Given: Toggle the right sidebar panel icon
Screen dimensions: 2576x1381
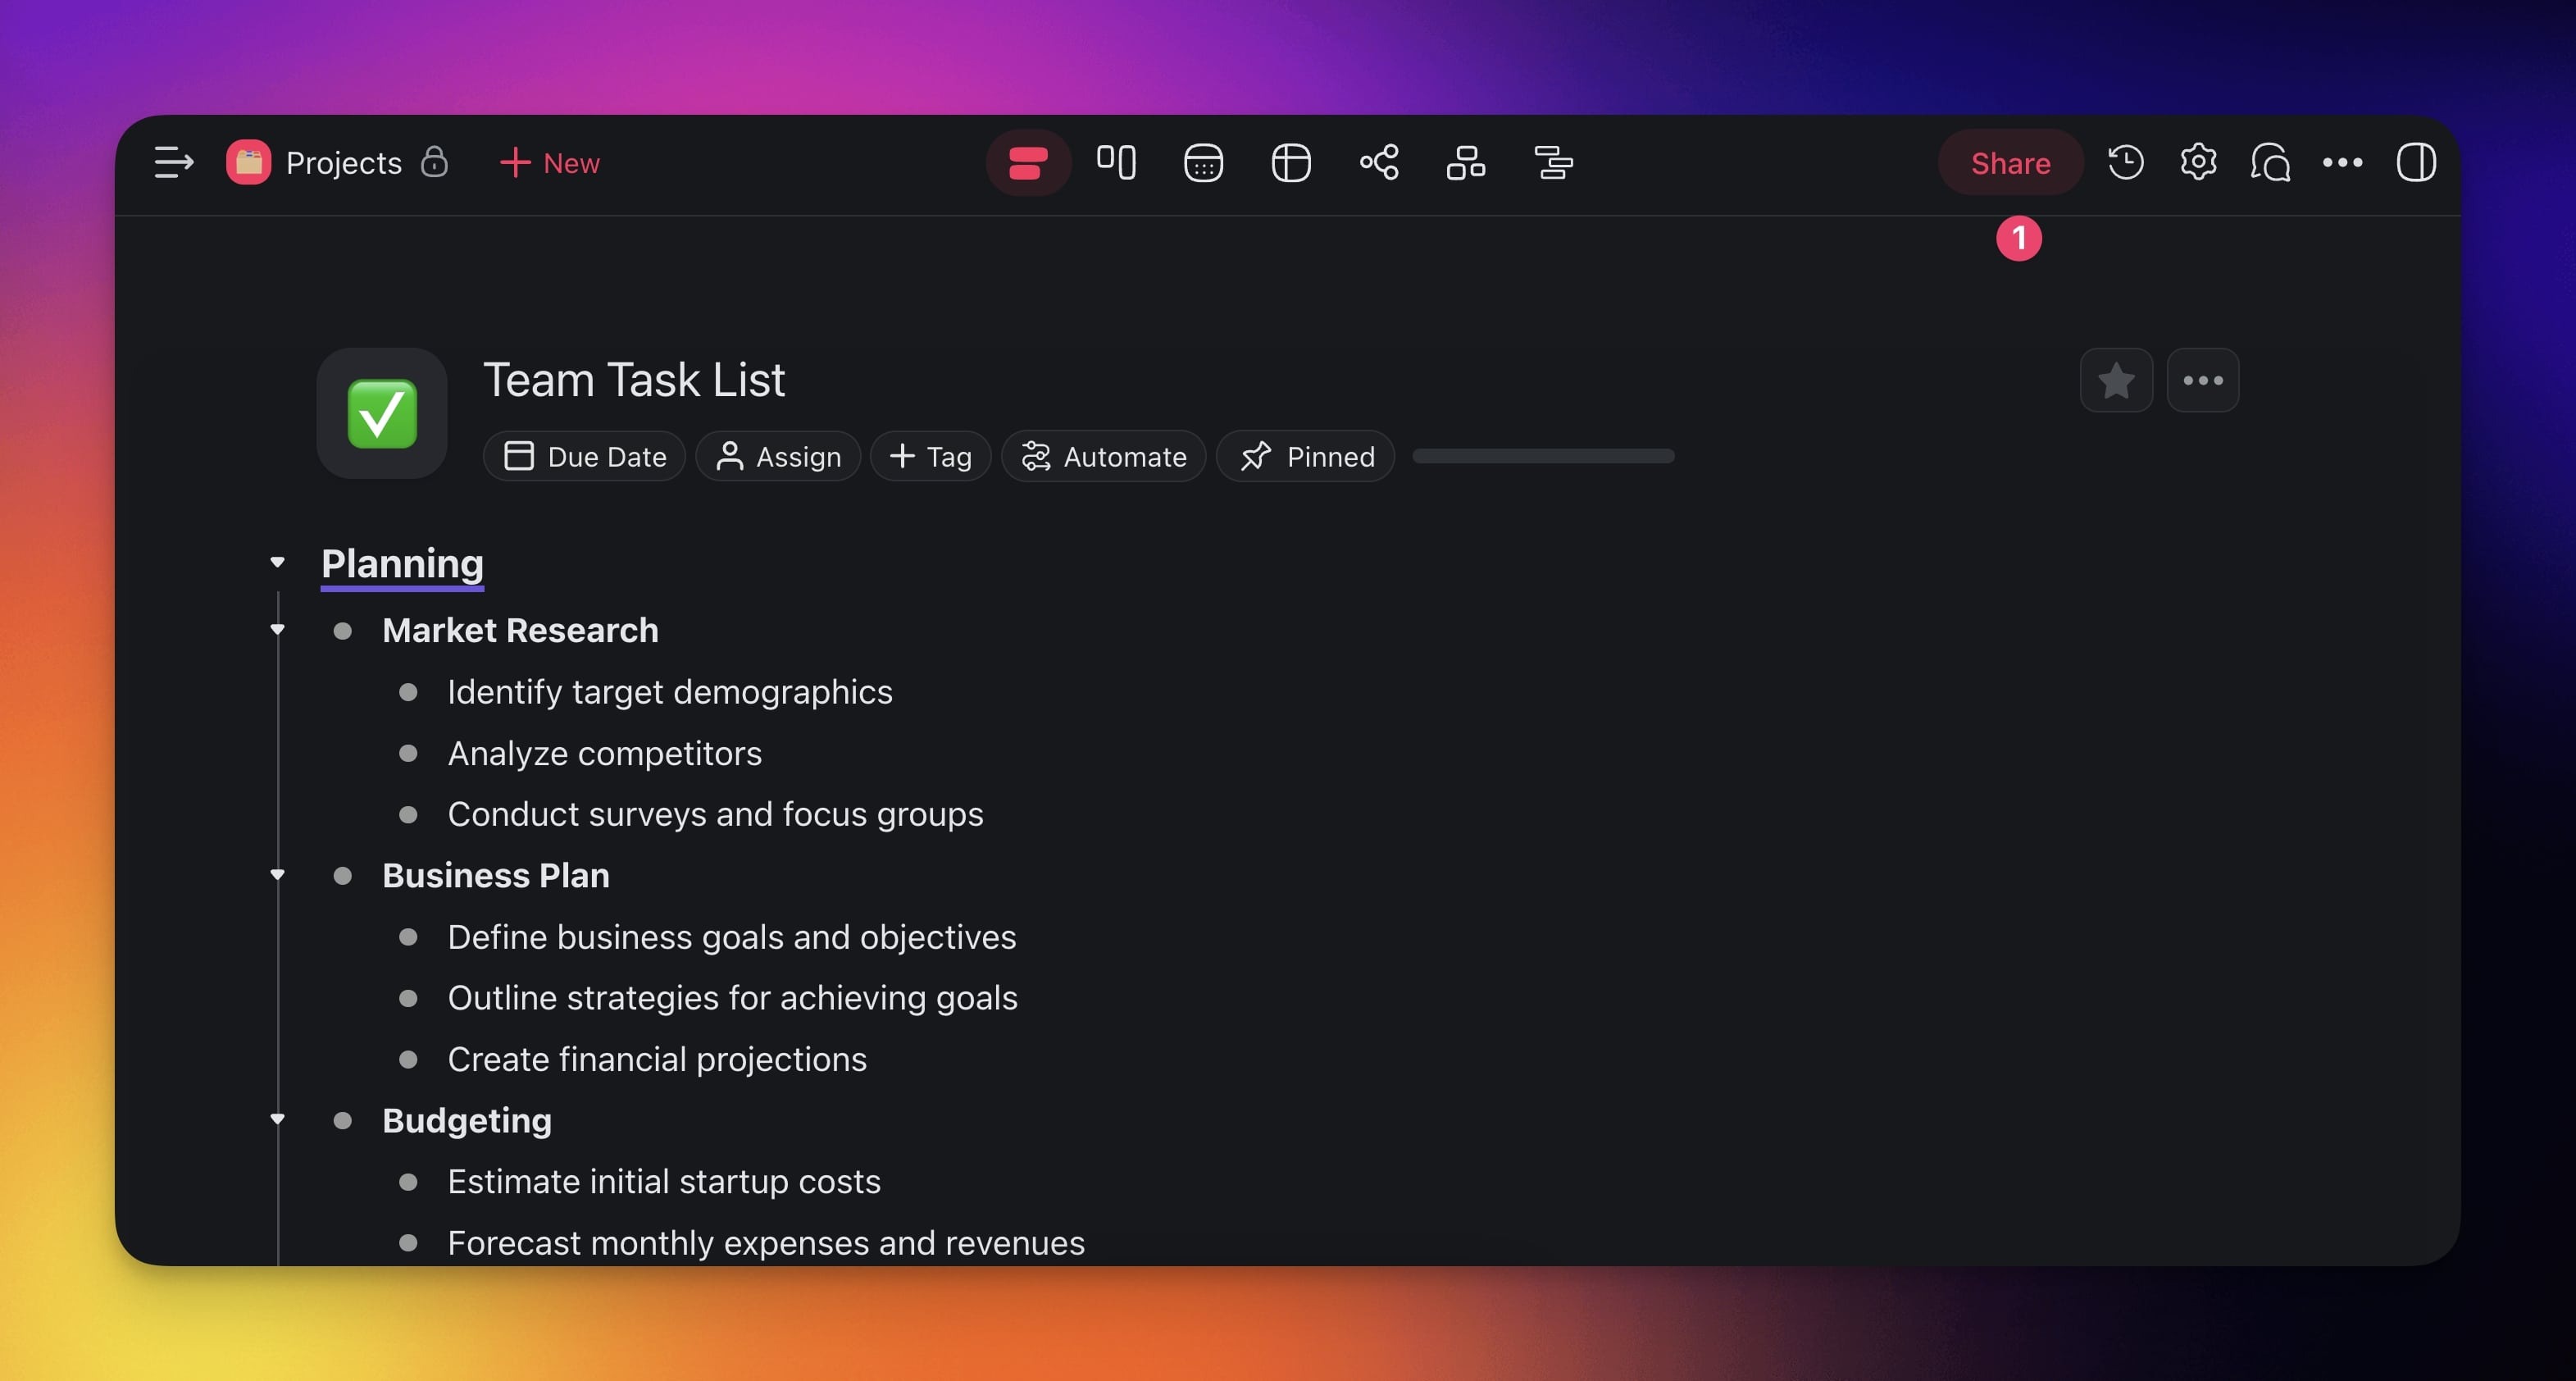Looking at the screenshot, I should (2415, 162).
